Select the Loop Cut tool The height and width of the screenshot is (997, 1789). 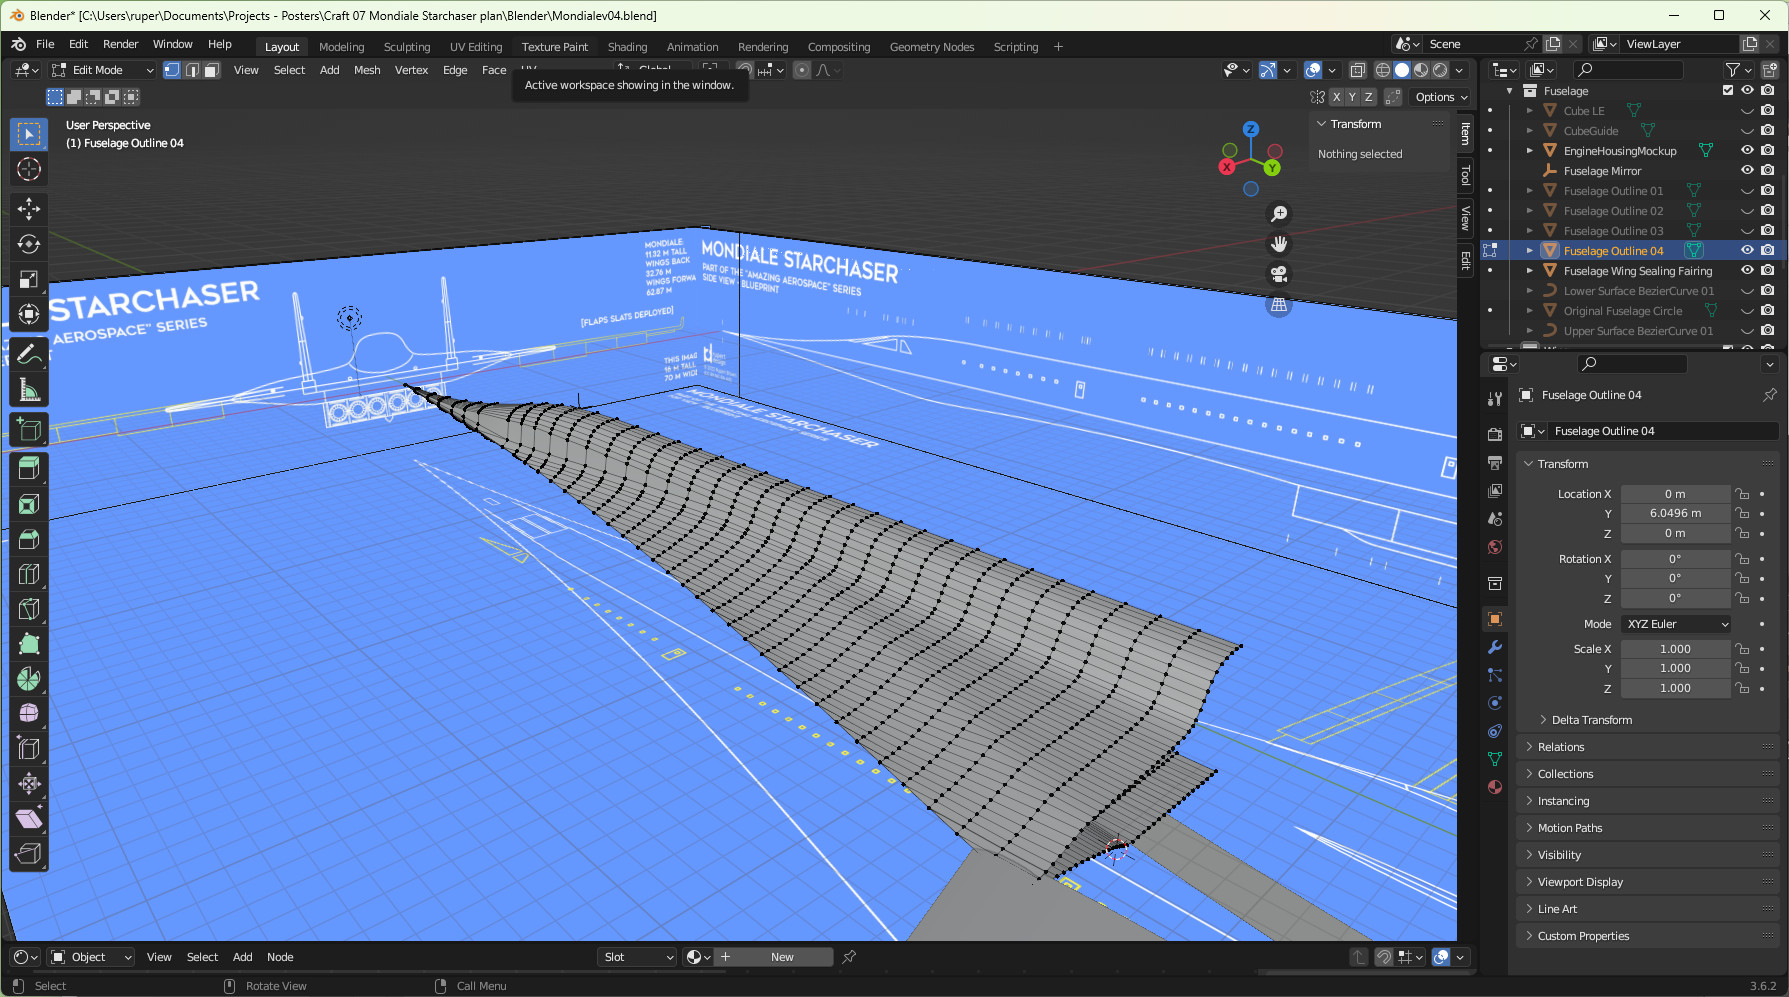point(29,574)
